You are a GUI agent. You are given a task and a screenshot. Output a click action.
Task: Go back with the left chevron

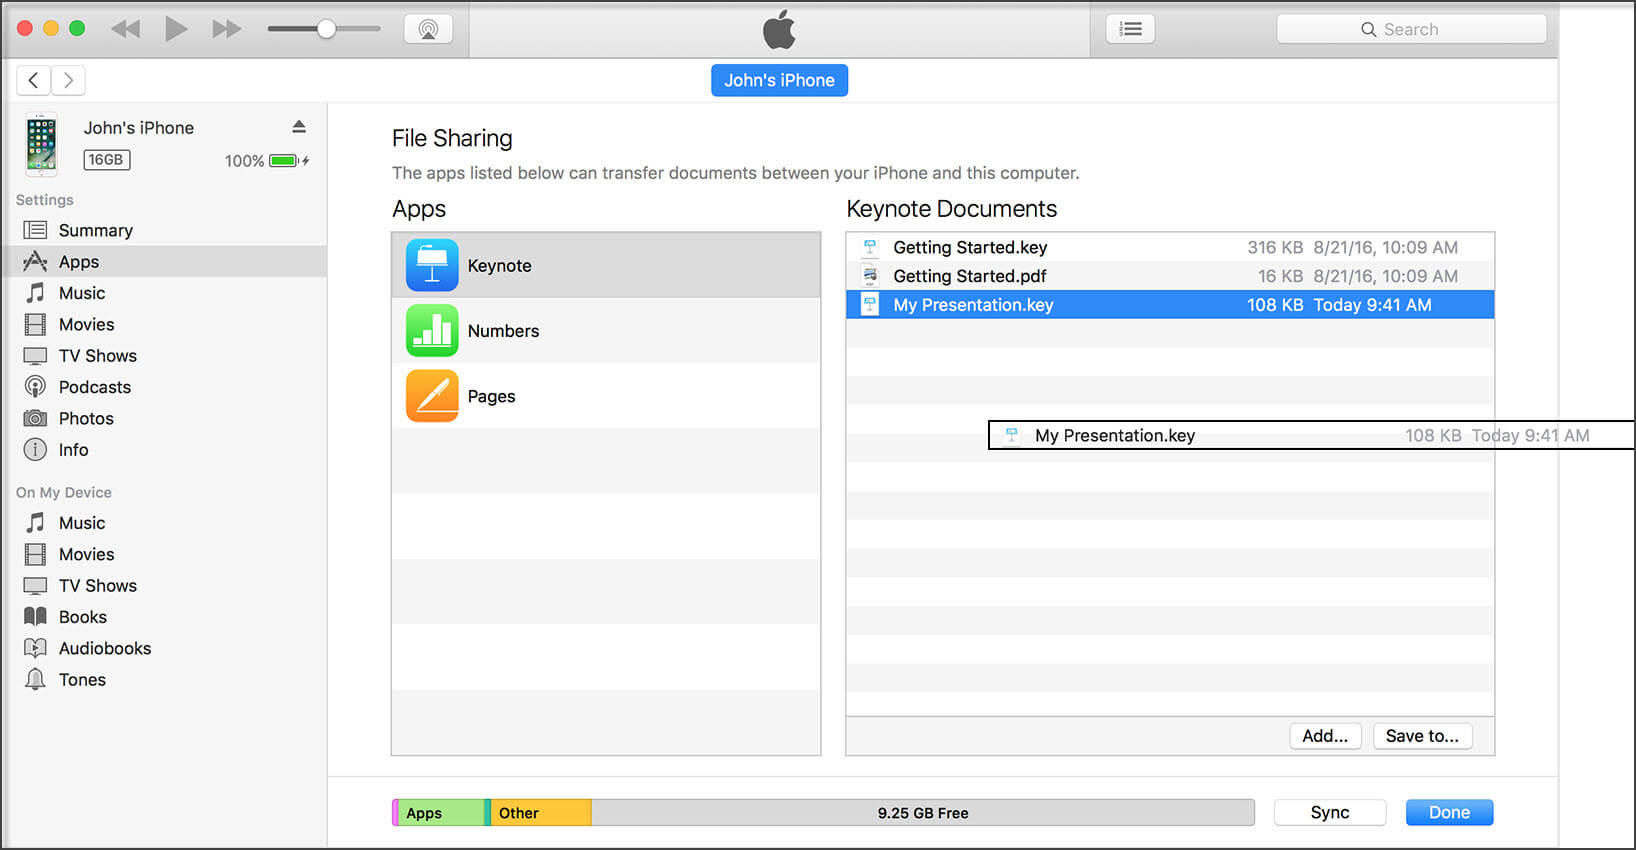34,80
